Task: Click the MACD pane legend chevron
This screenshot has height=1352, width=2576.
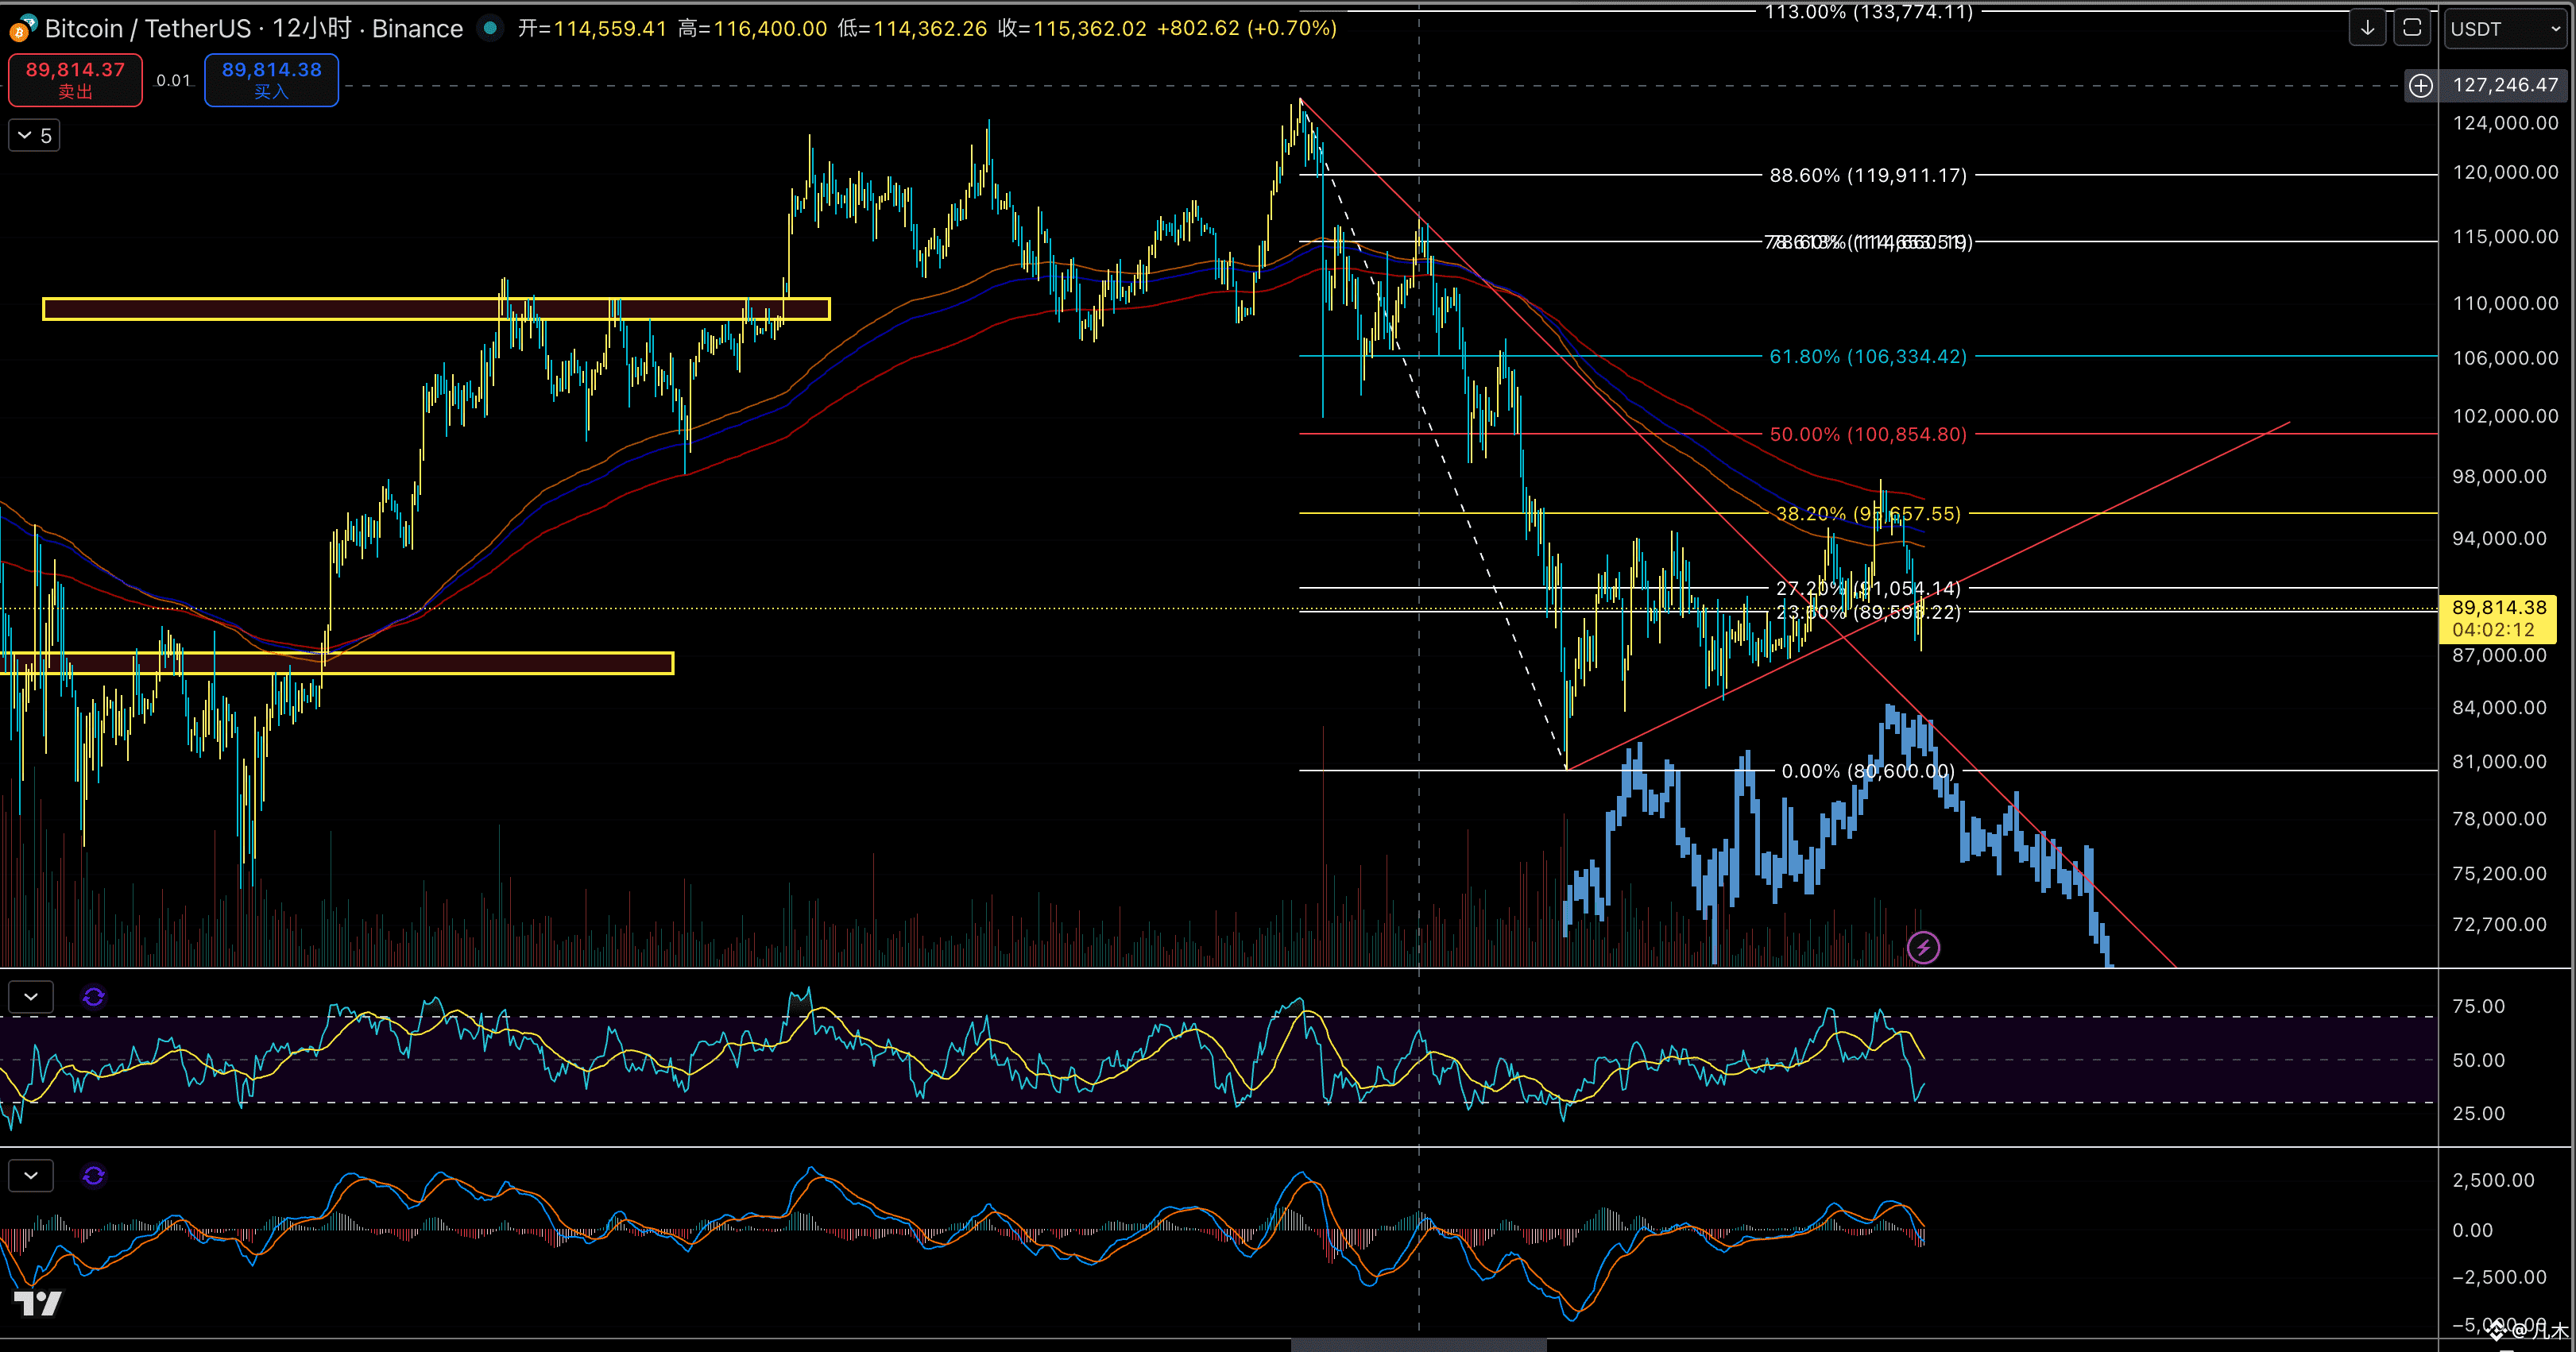Action: [31, 1175]
